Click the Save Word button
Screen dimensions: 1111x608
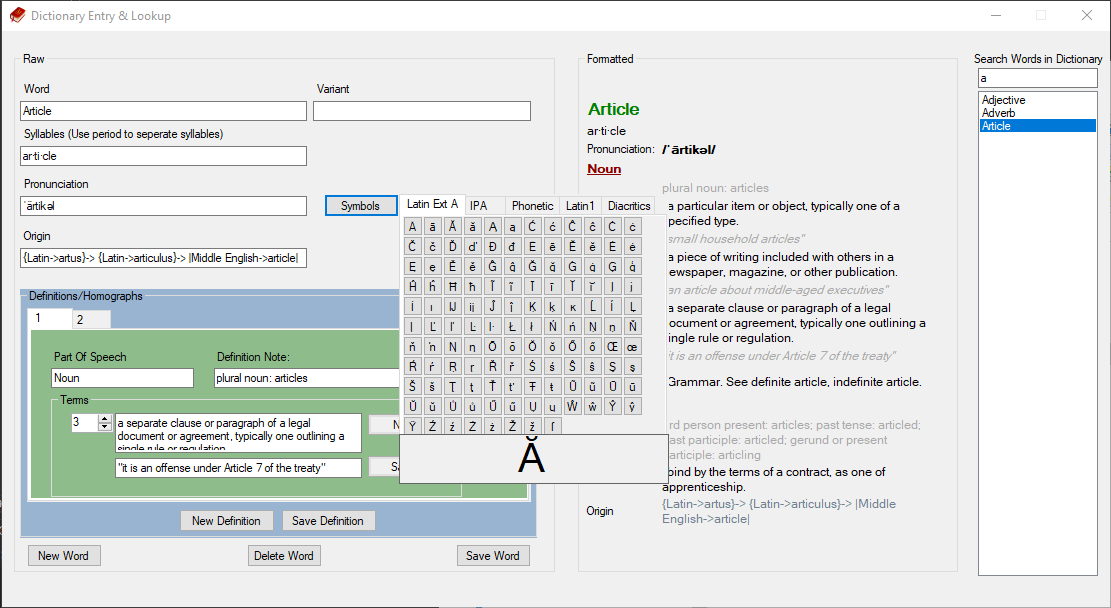tap(493, 555)
